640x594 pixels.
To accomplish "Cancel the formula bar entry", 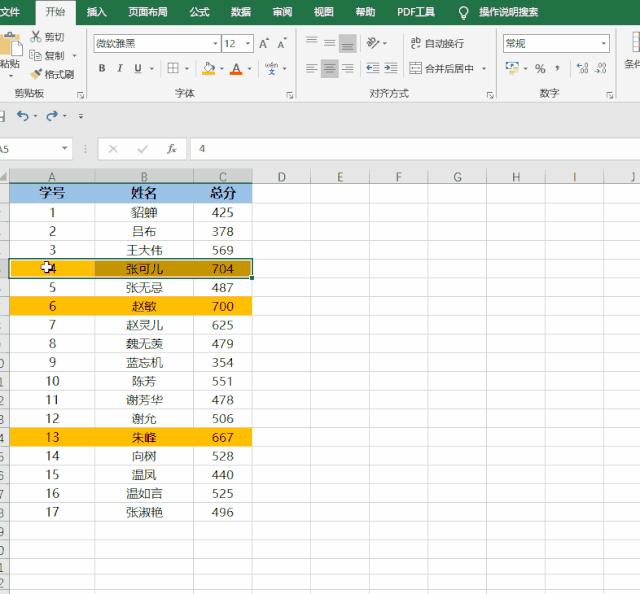I will 113,149.
